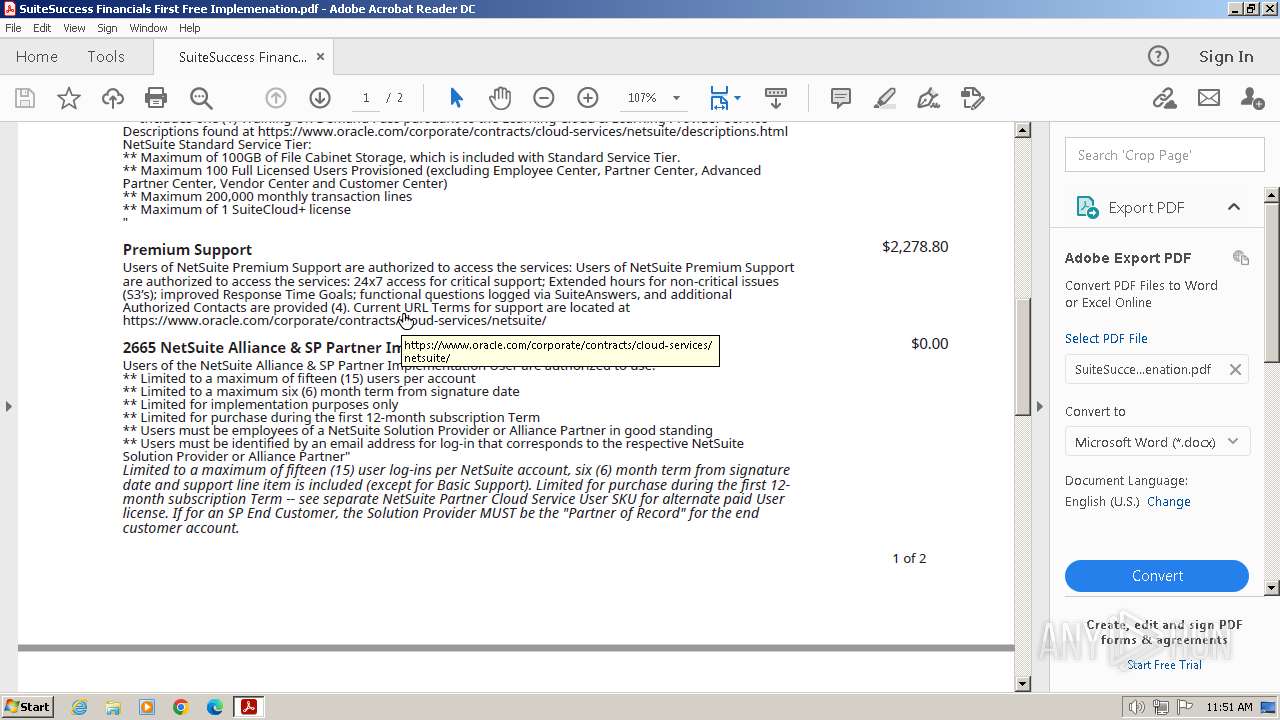Share a link to the file
The image size is (1280, 720).
(x=1164, y=98)
